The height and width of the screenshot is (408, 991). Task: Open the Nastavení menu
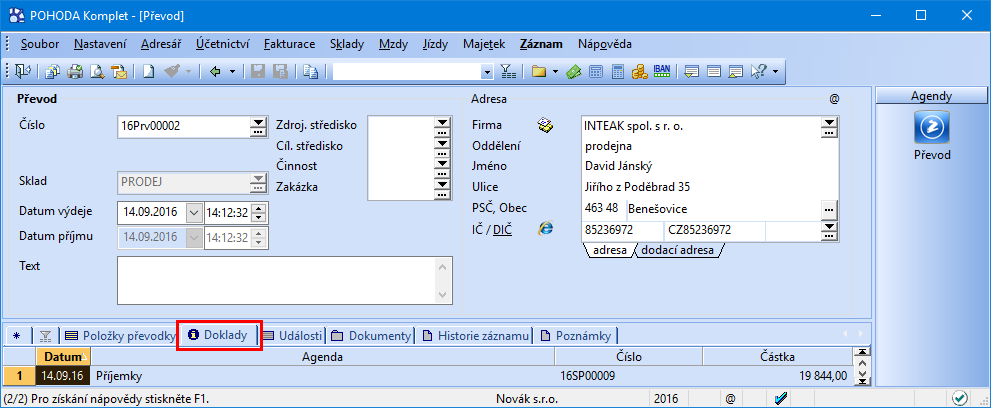point(100,44)
